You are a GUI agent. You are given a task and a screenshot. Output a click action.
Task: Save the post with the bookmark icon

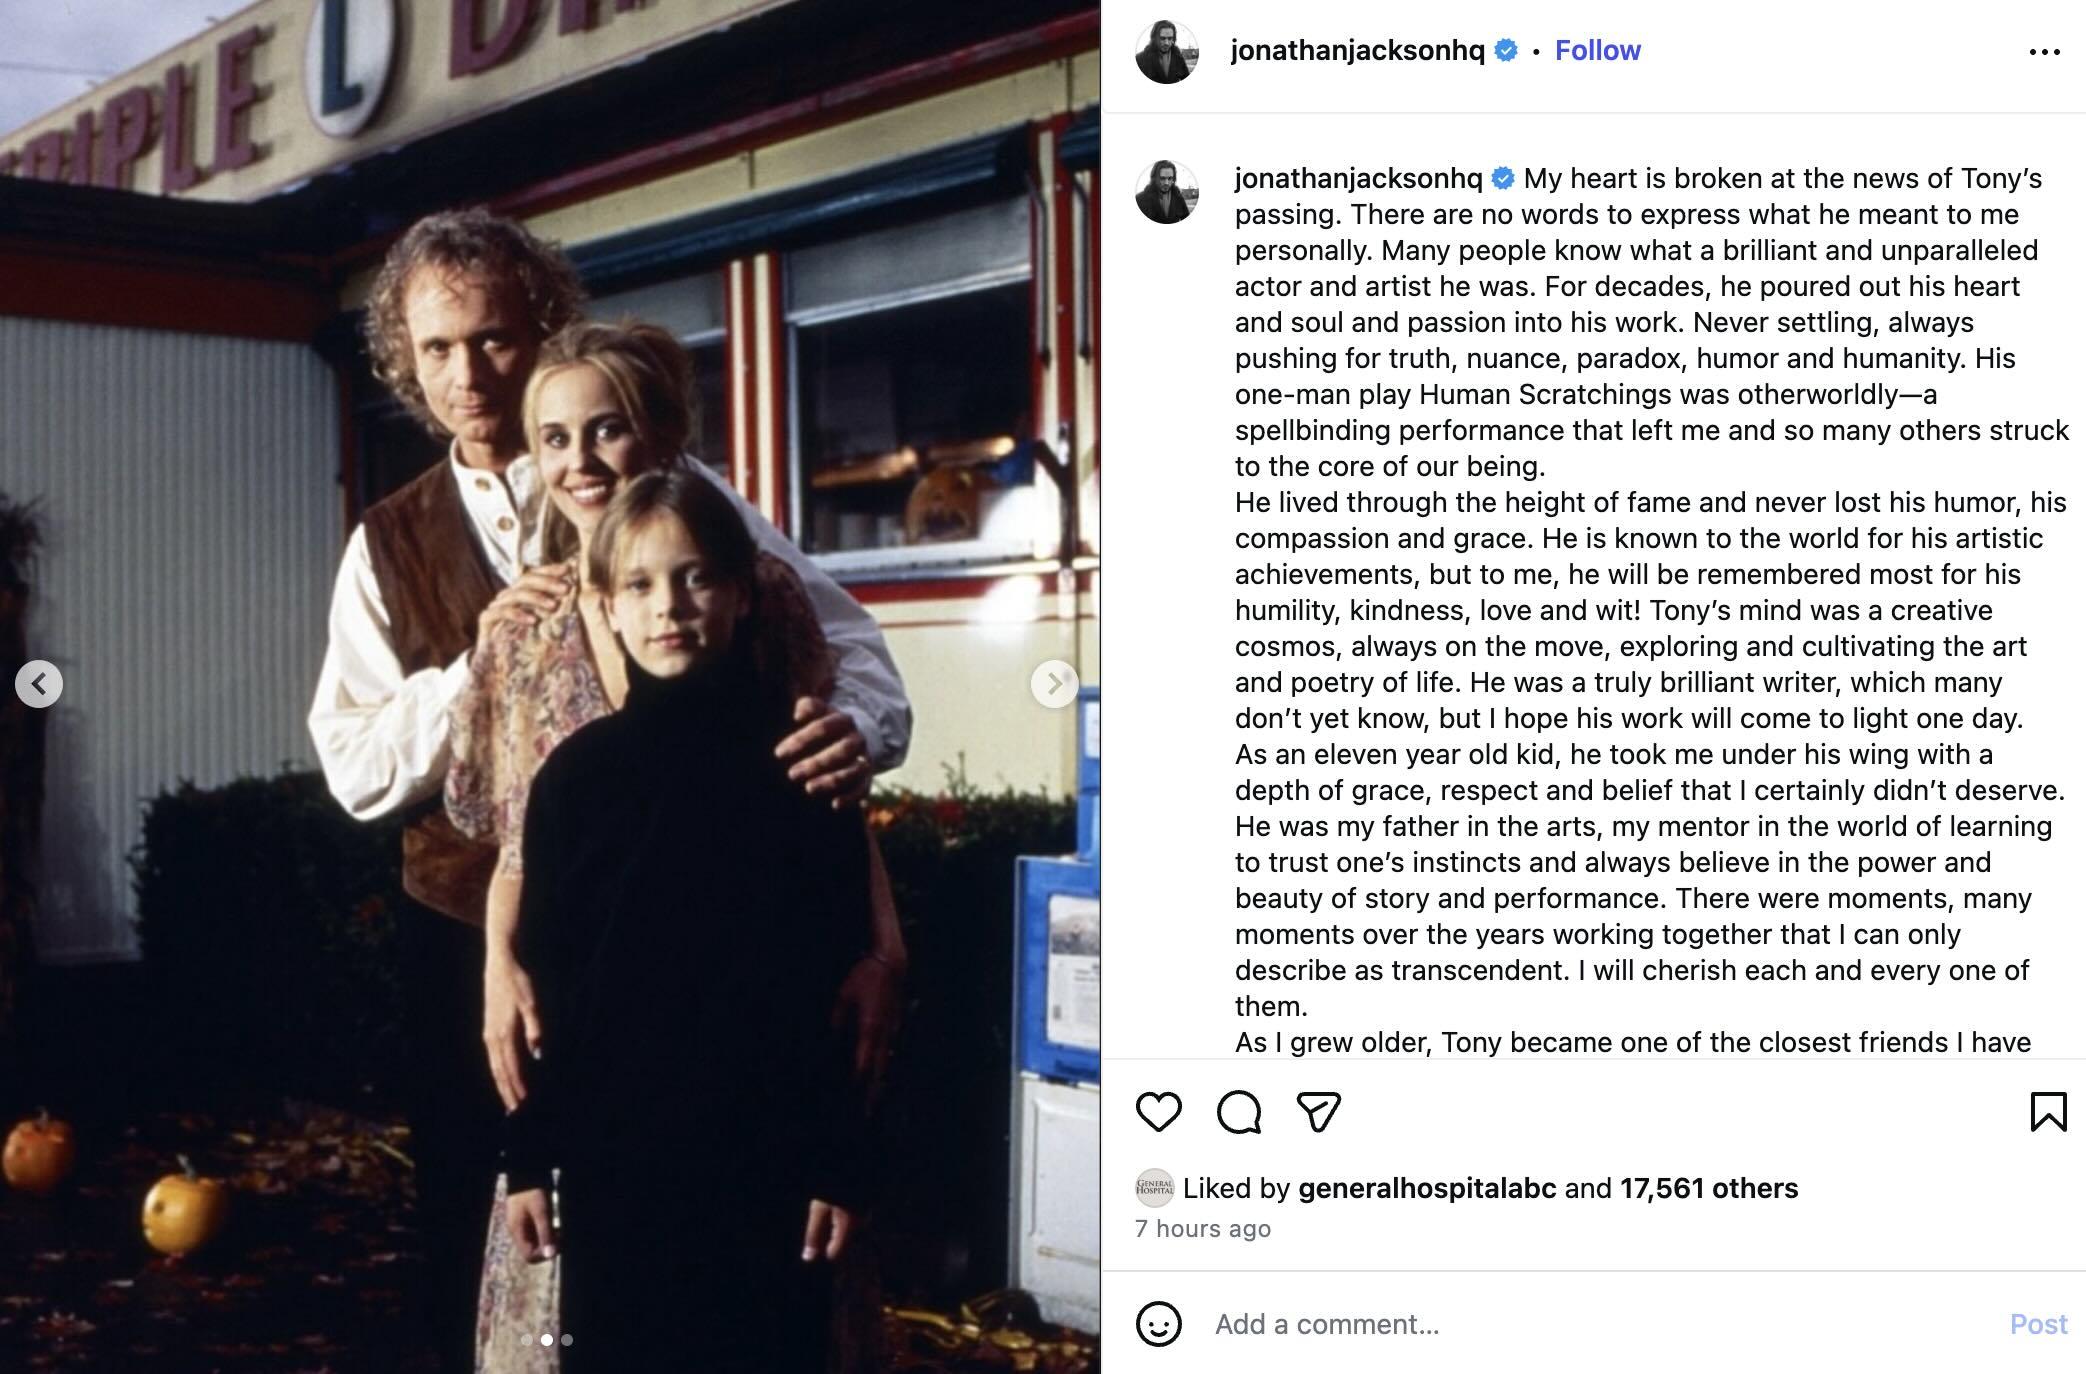coord(2048,1112)
